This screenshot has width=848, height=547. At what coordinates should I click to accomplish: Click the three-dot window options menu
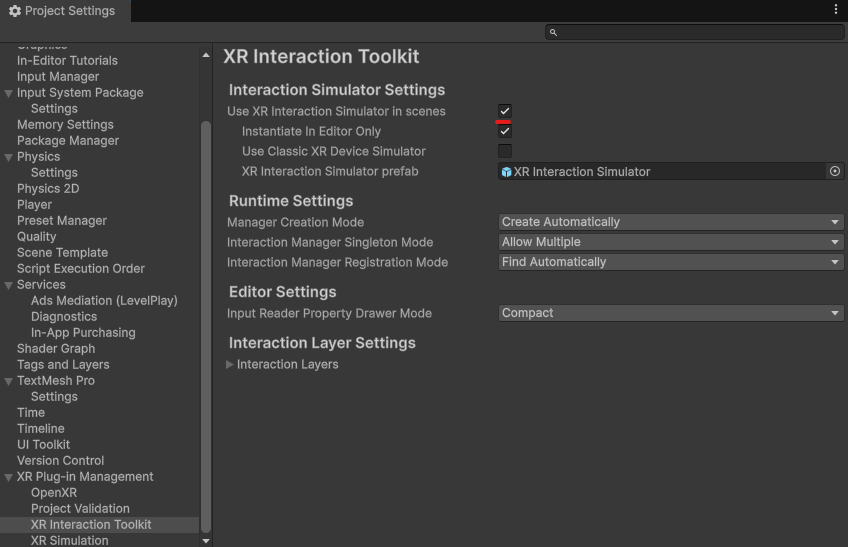click(x=836, y=10)
